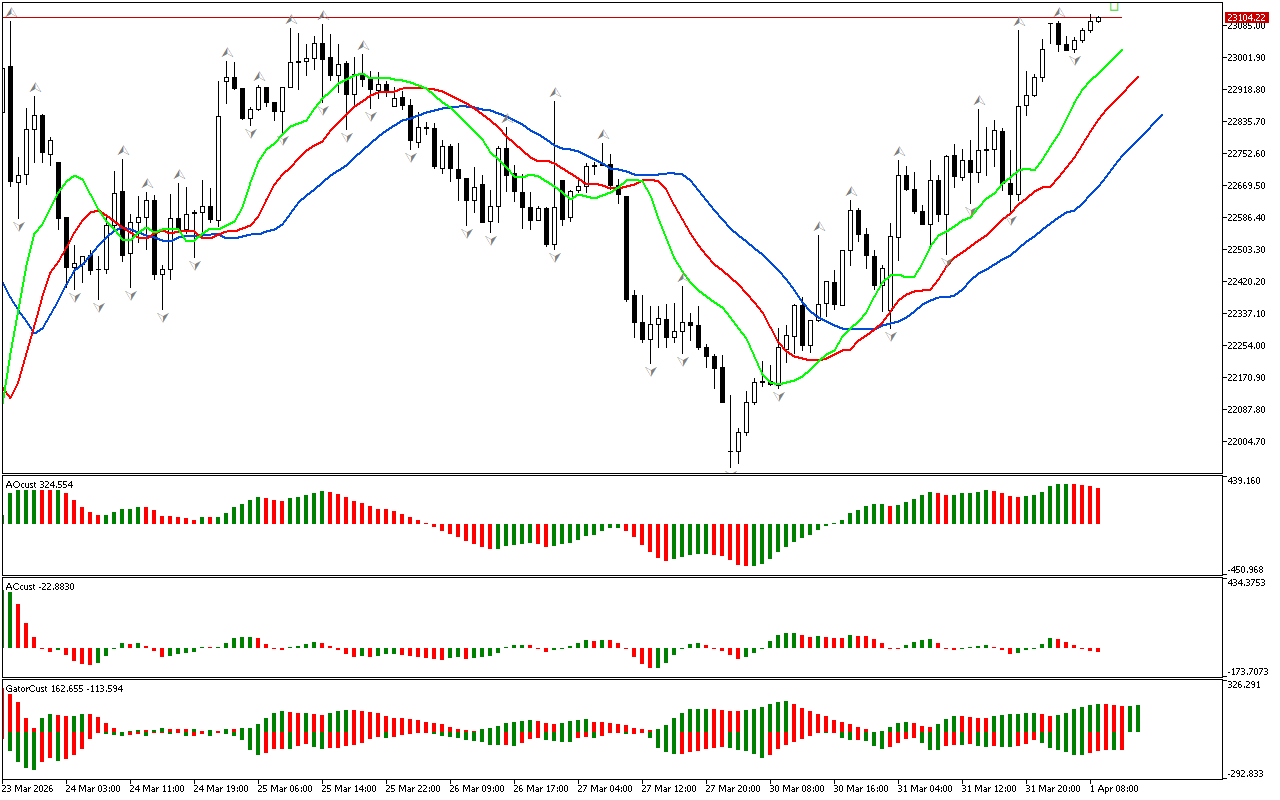Select the blue Alligator jaw line's right end

(1160, 116)
